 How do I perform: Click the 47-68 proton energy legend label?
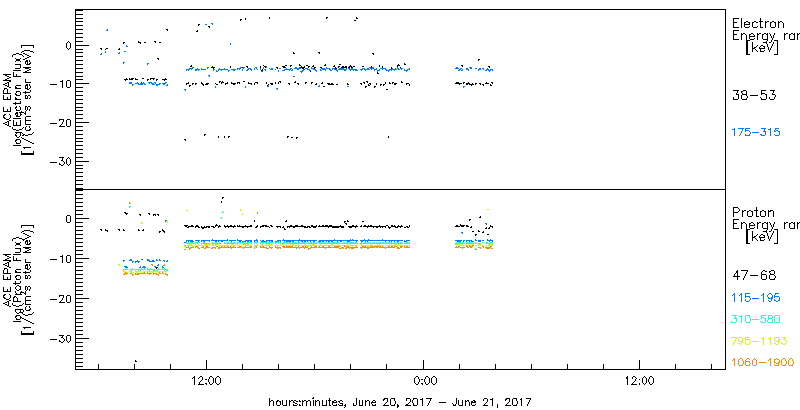(754, 276)
